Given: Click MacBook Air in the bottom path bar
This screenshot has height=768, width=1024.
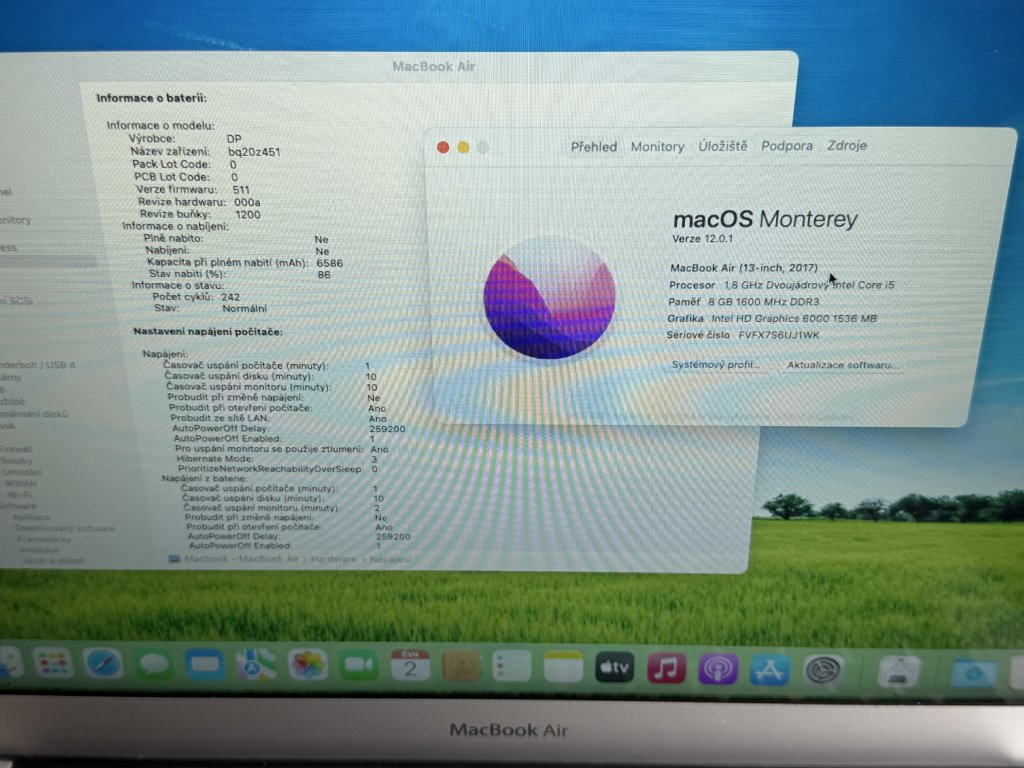Looking at the screenshot, I should (268, 559).
